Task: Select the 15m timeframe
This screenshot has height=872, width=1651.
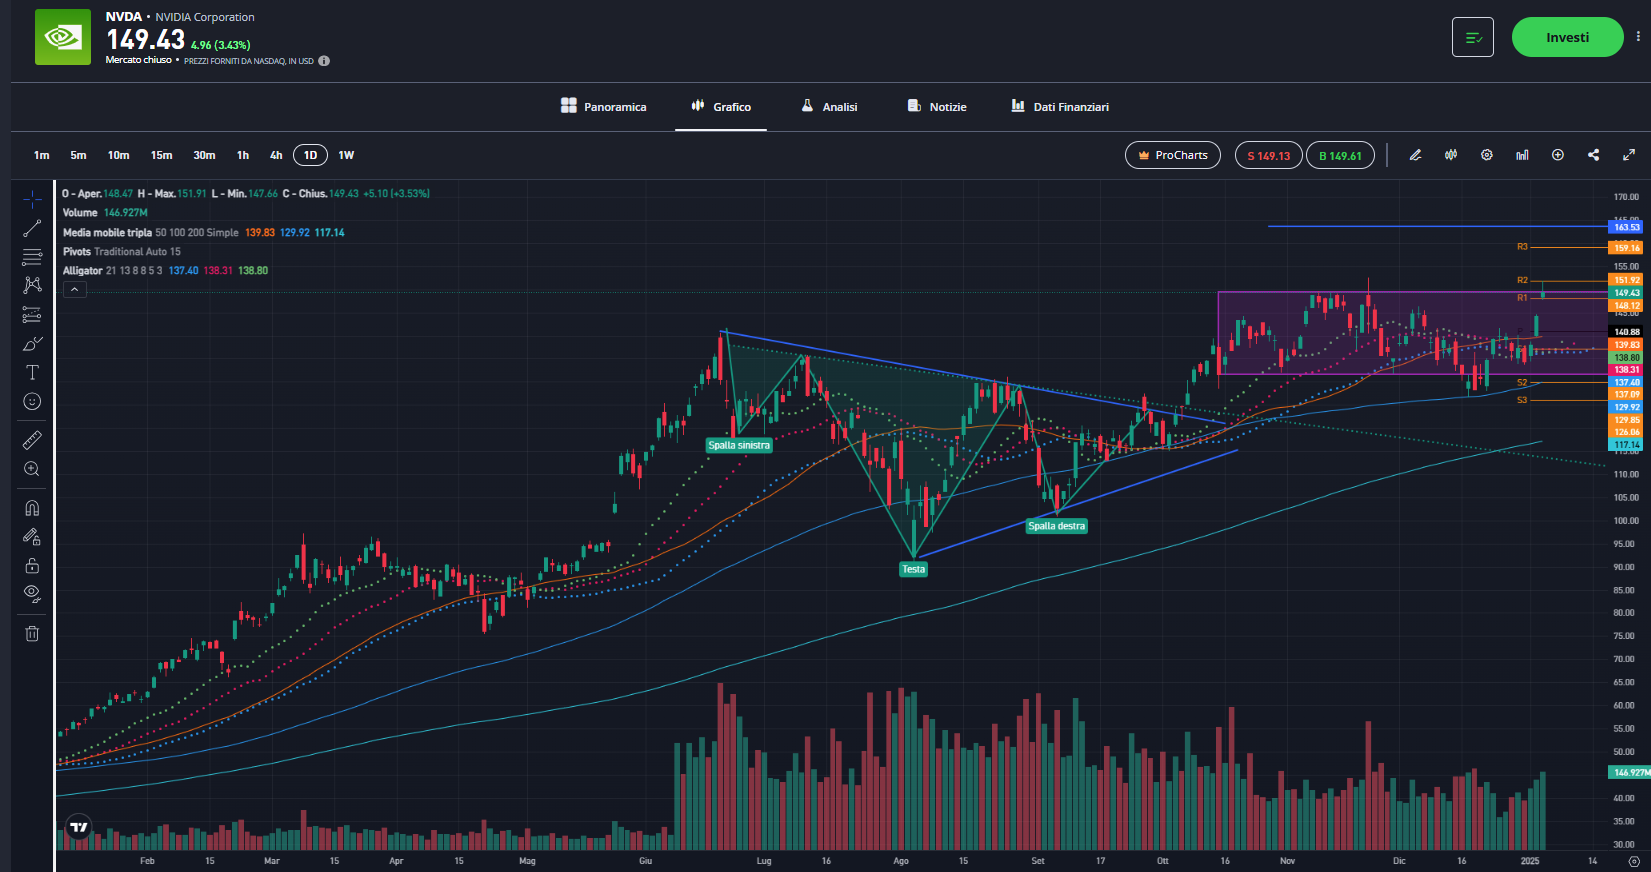Action: pyautogui.click(x=161, y=155)
